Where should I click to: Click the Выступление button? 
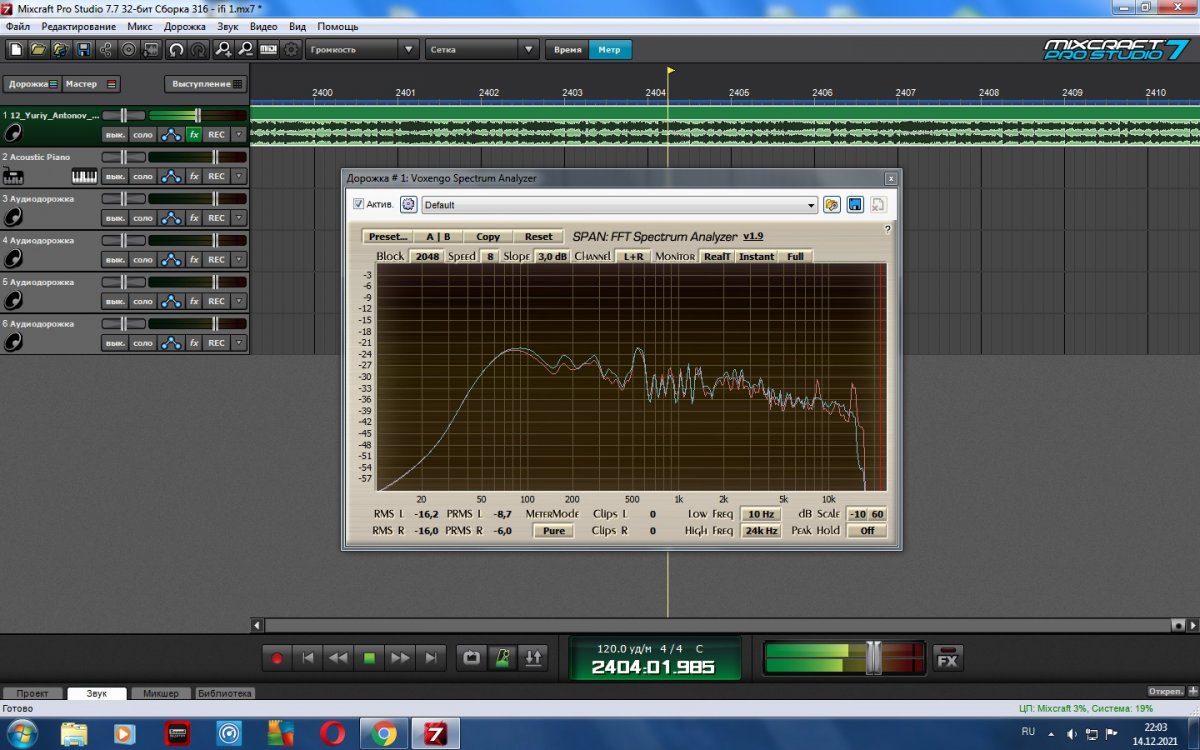click(205, 84)
